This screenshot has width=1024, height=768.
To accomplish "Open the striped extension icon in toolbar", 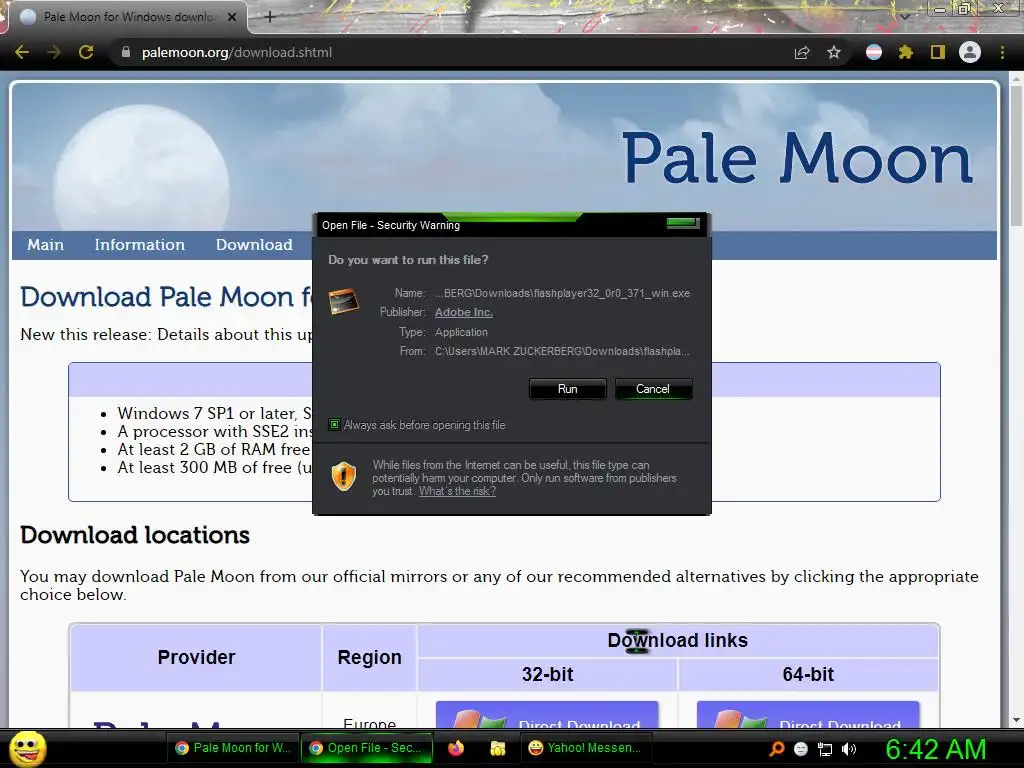I will click(x=874, y=52).
